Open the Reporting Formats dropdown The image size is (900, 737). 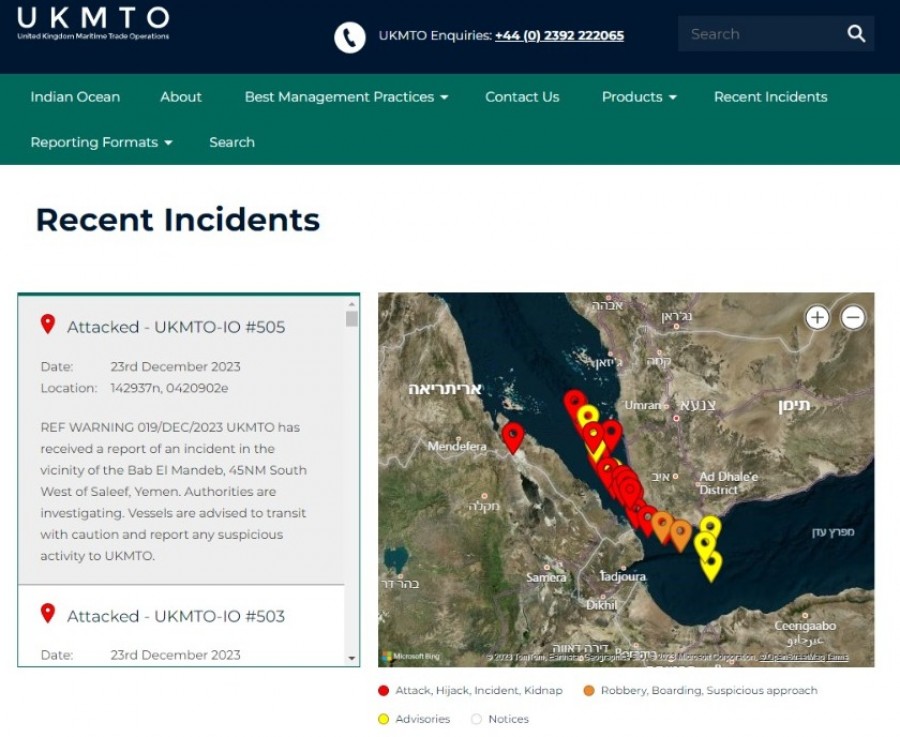pyautogui.click(x=101, y=142)
